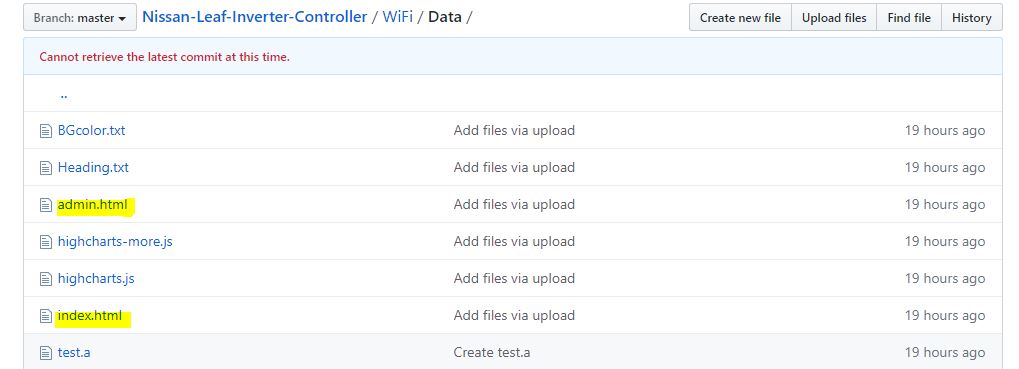The width and height of the screenshot is (1019, 369).
Task: Choose the Upload files button
Action: pos(834,18)
